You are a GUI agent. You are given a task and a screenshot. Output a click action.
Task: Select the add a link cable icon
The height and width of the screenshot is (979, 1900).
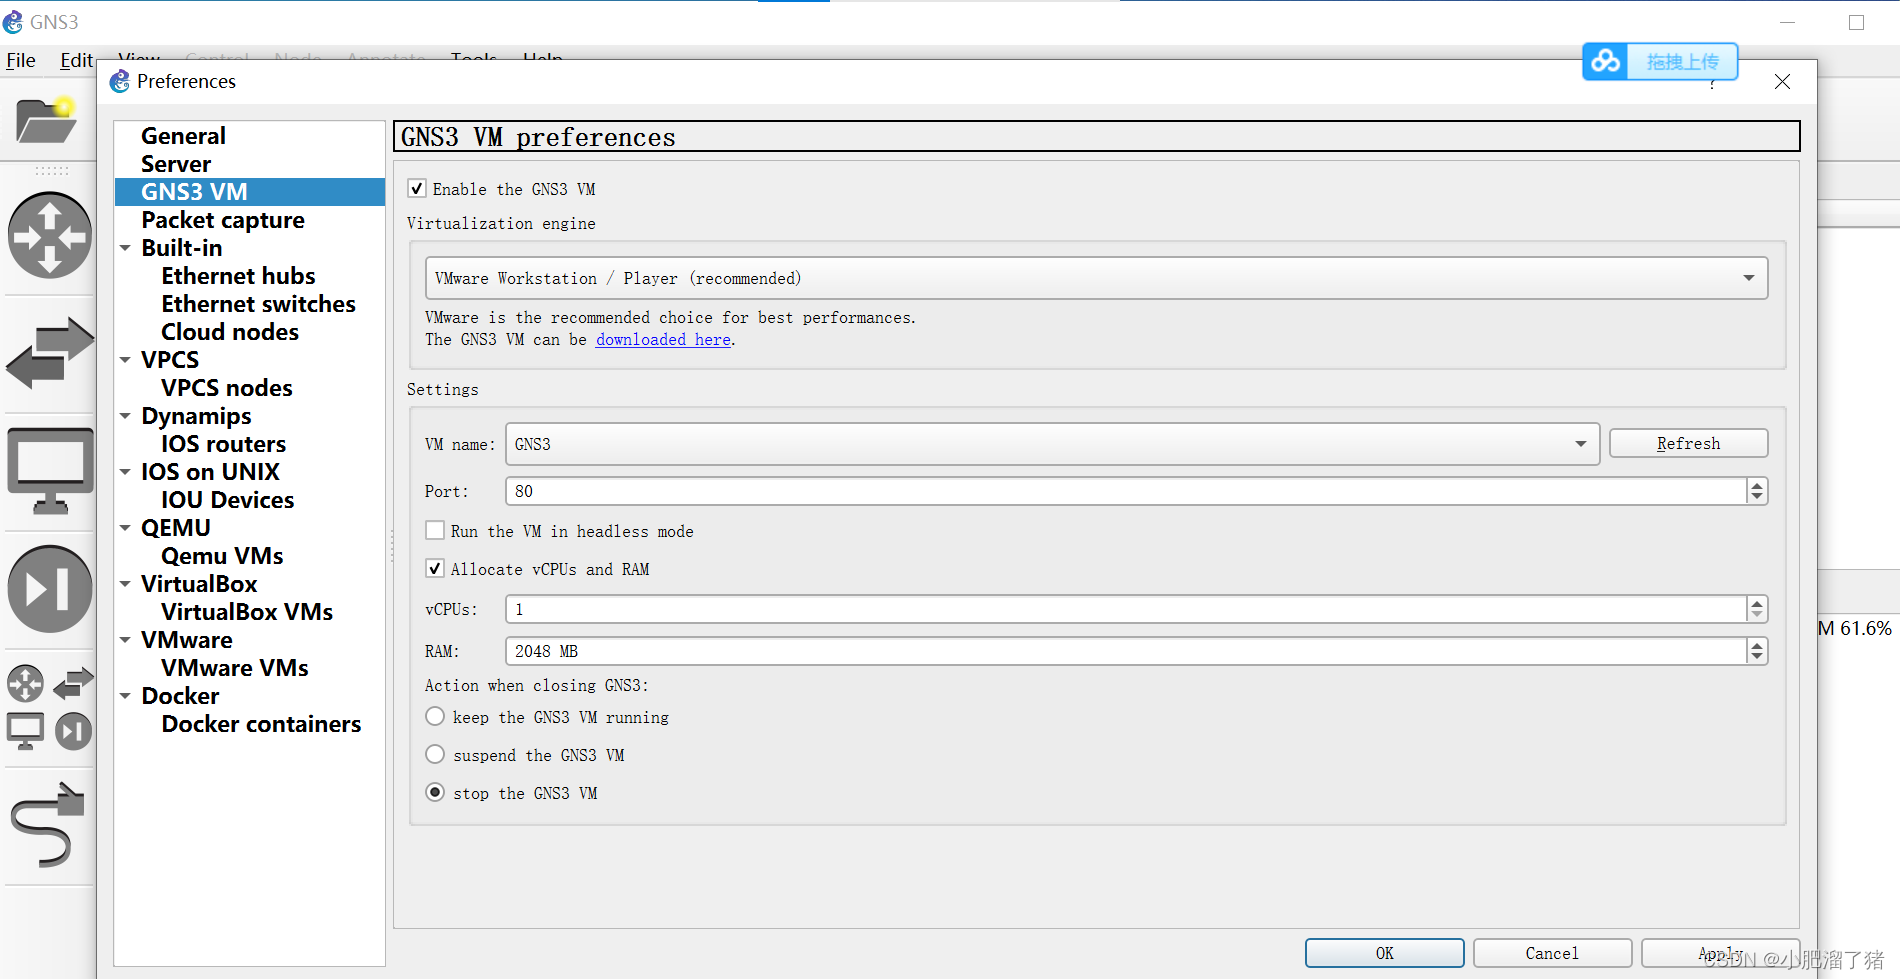(x=47, y=825)
